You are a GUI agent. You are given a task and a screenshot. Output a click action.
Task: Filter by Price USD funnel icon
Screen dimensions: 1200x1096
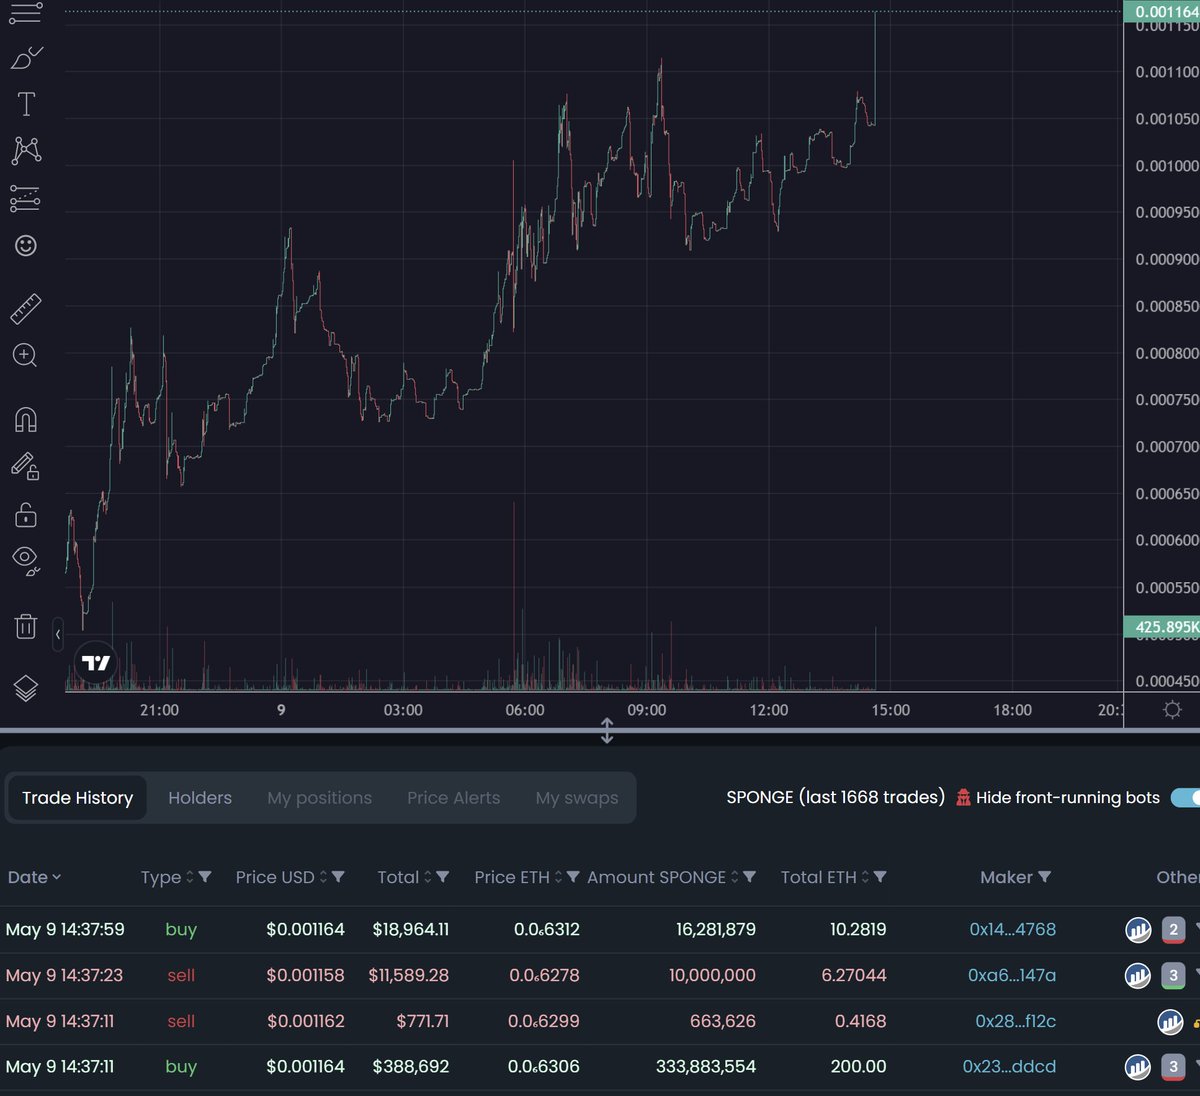[x=338, y=877]
